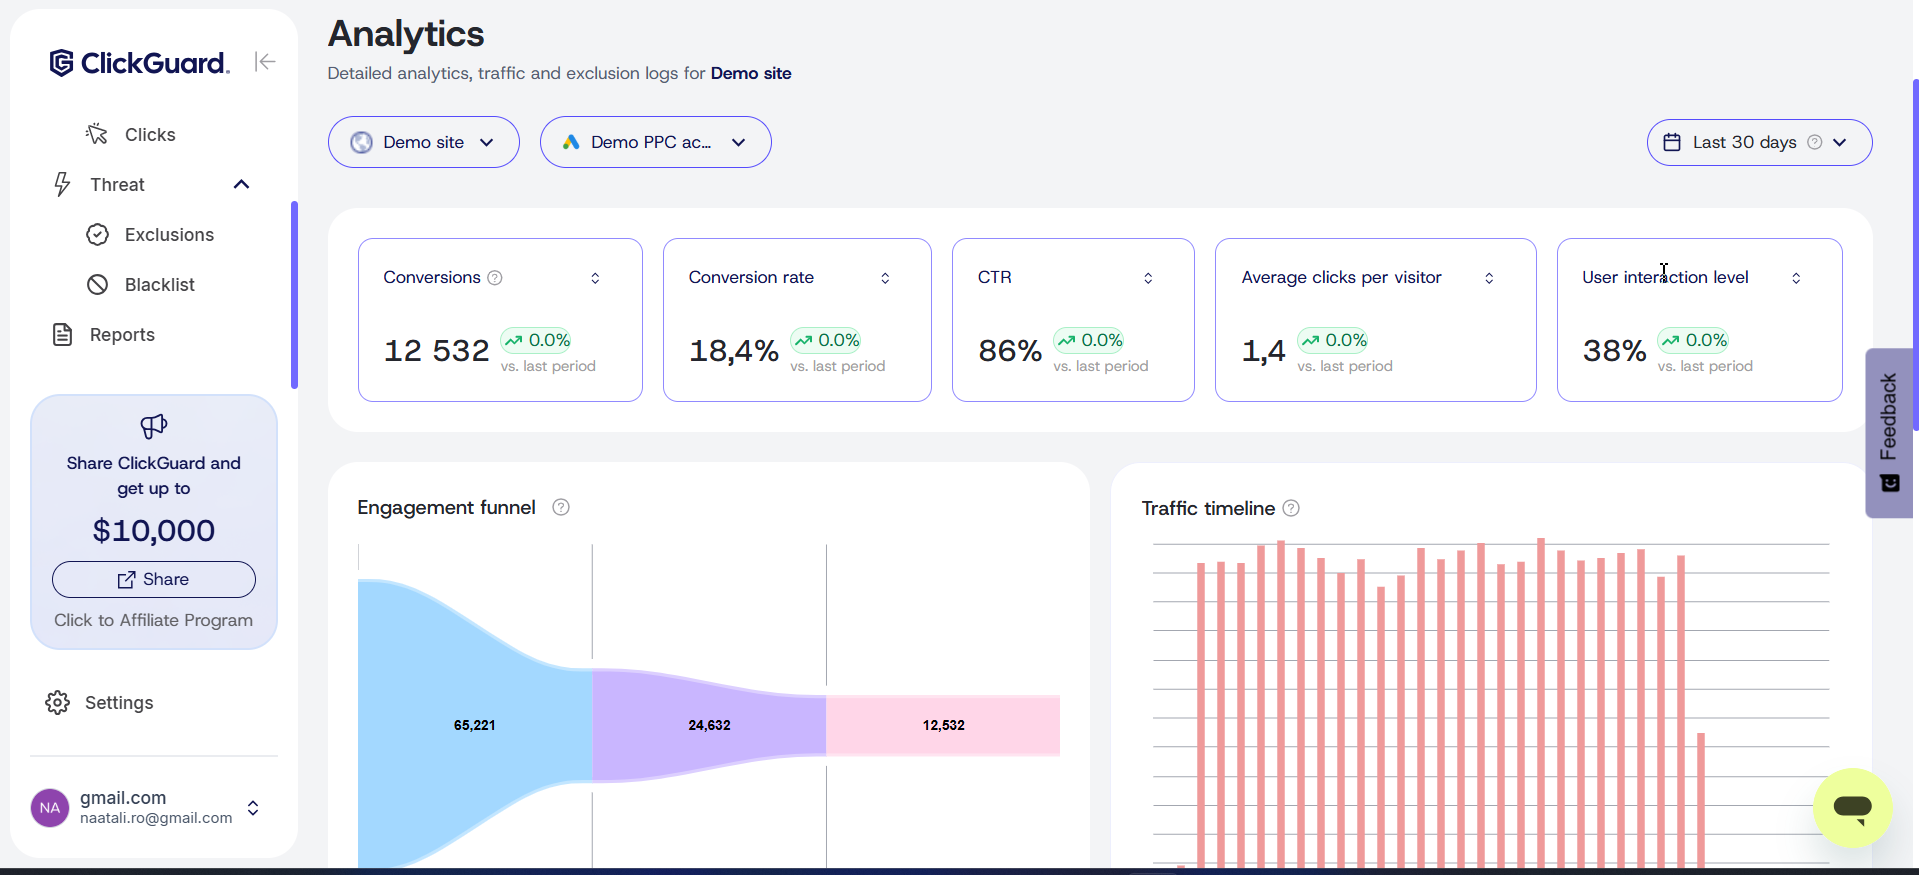Toggle the Conversions metric selector arrows
1919x875 pixels.
click(595, 278)
